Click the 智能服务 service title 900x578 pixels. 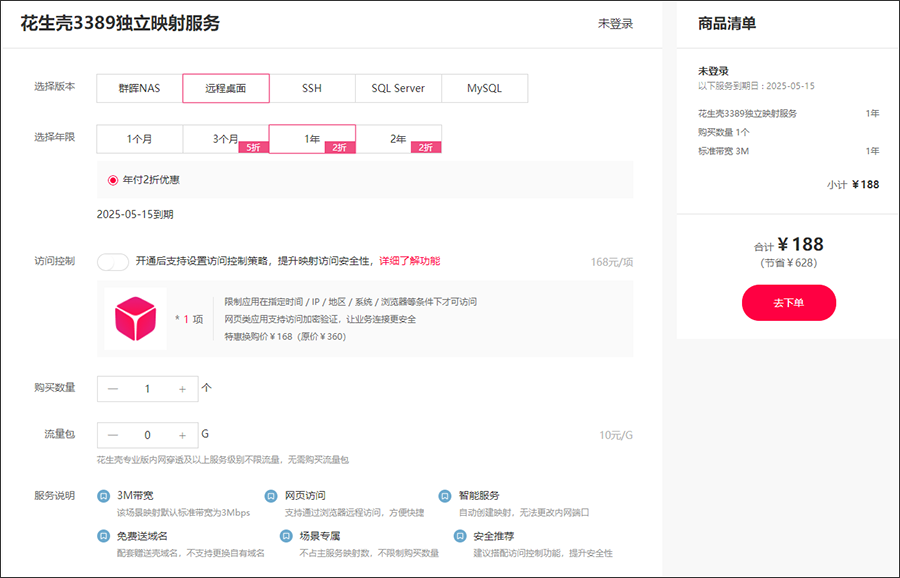[x=479, y=495]
